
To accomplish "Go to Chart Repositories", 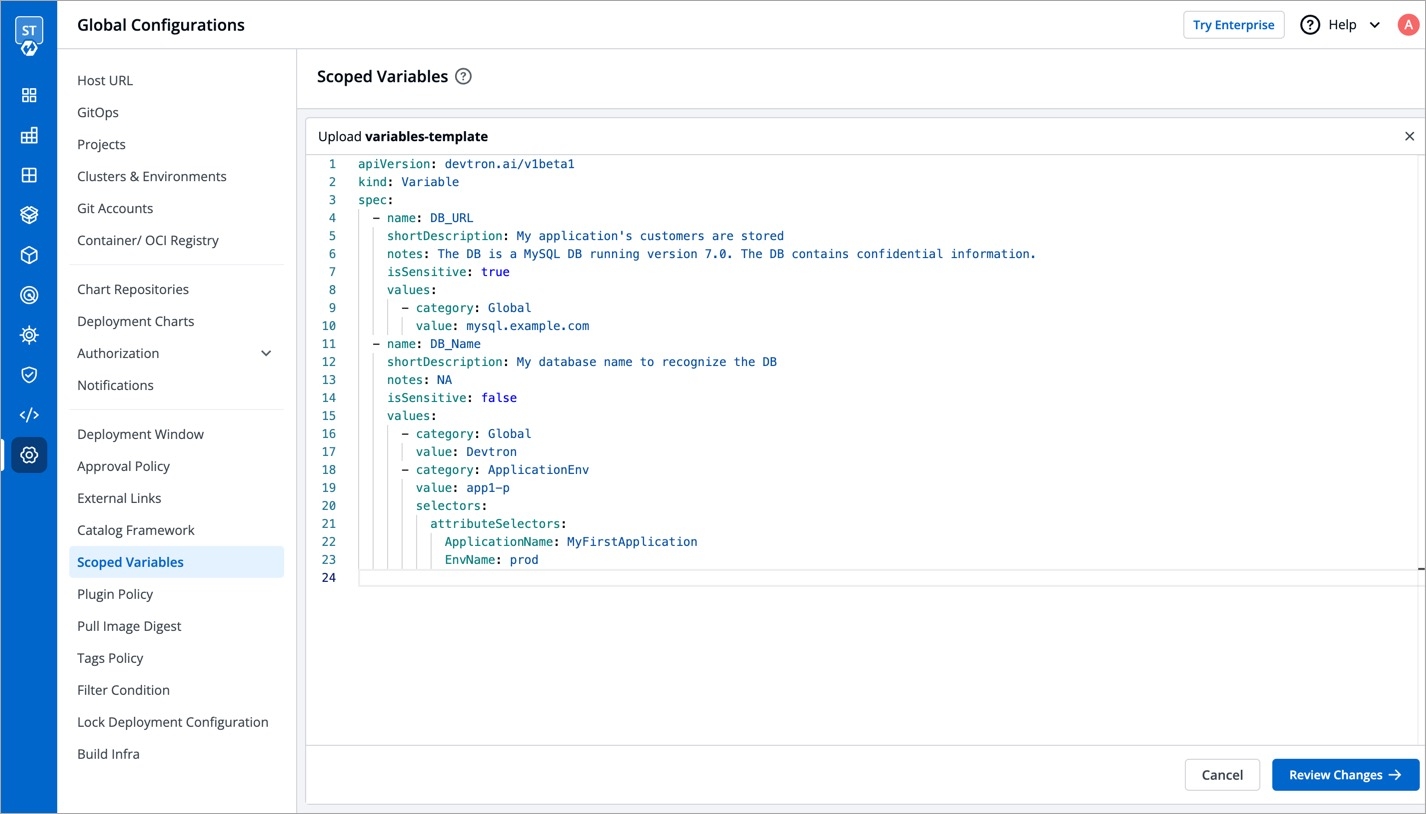I will tap(133, 289).
